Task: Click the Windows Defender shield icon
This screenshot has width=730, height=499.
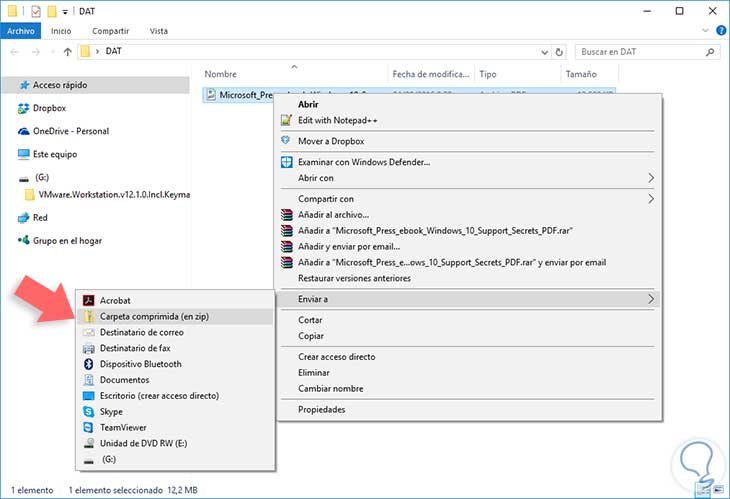Action: pos(286,162)
